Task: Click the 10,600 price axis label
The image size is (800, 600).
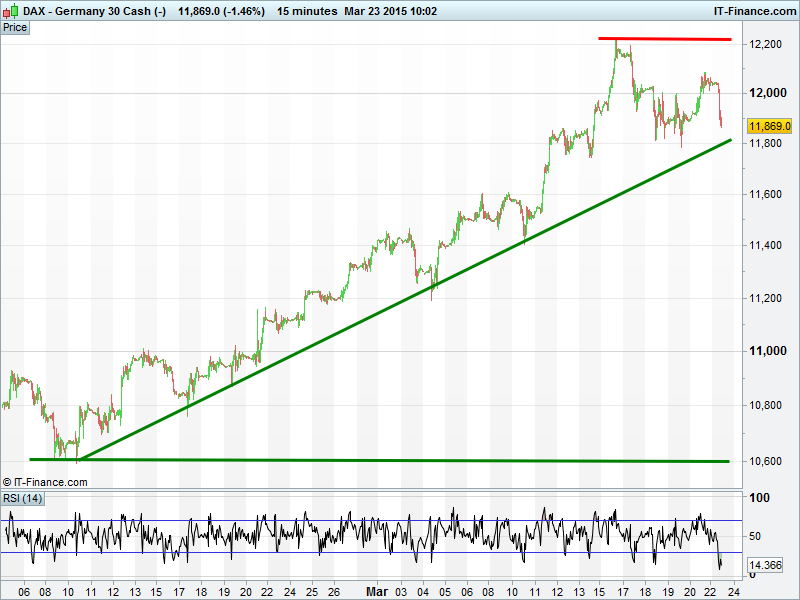Action: click(765, 461)
